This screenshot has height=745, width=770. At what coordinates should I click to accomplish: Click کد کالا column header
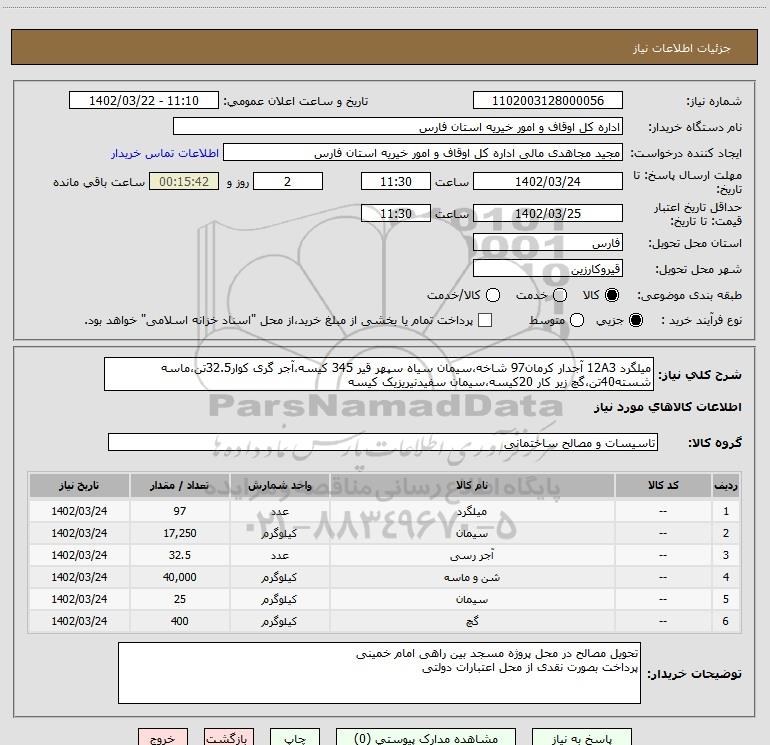[663, 485]
